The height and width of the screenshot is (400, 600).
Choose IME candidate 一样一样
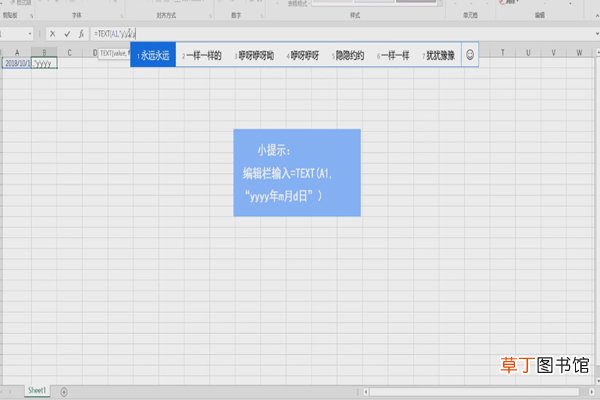tap(393, 55)
